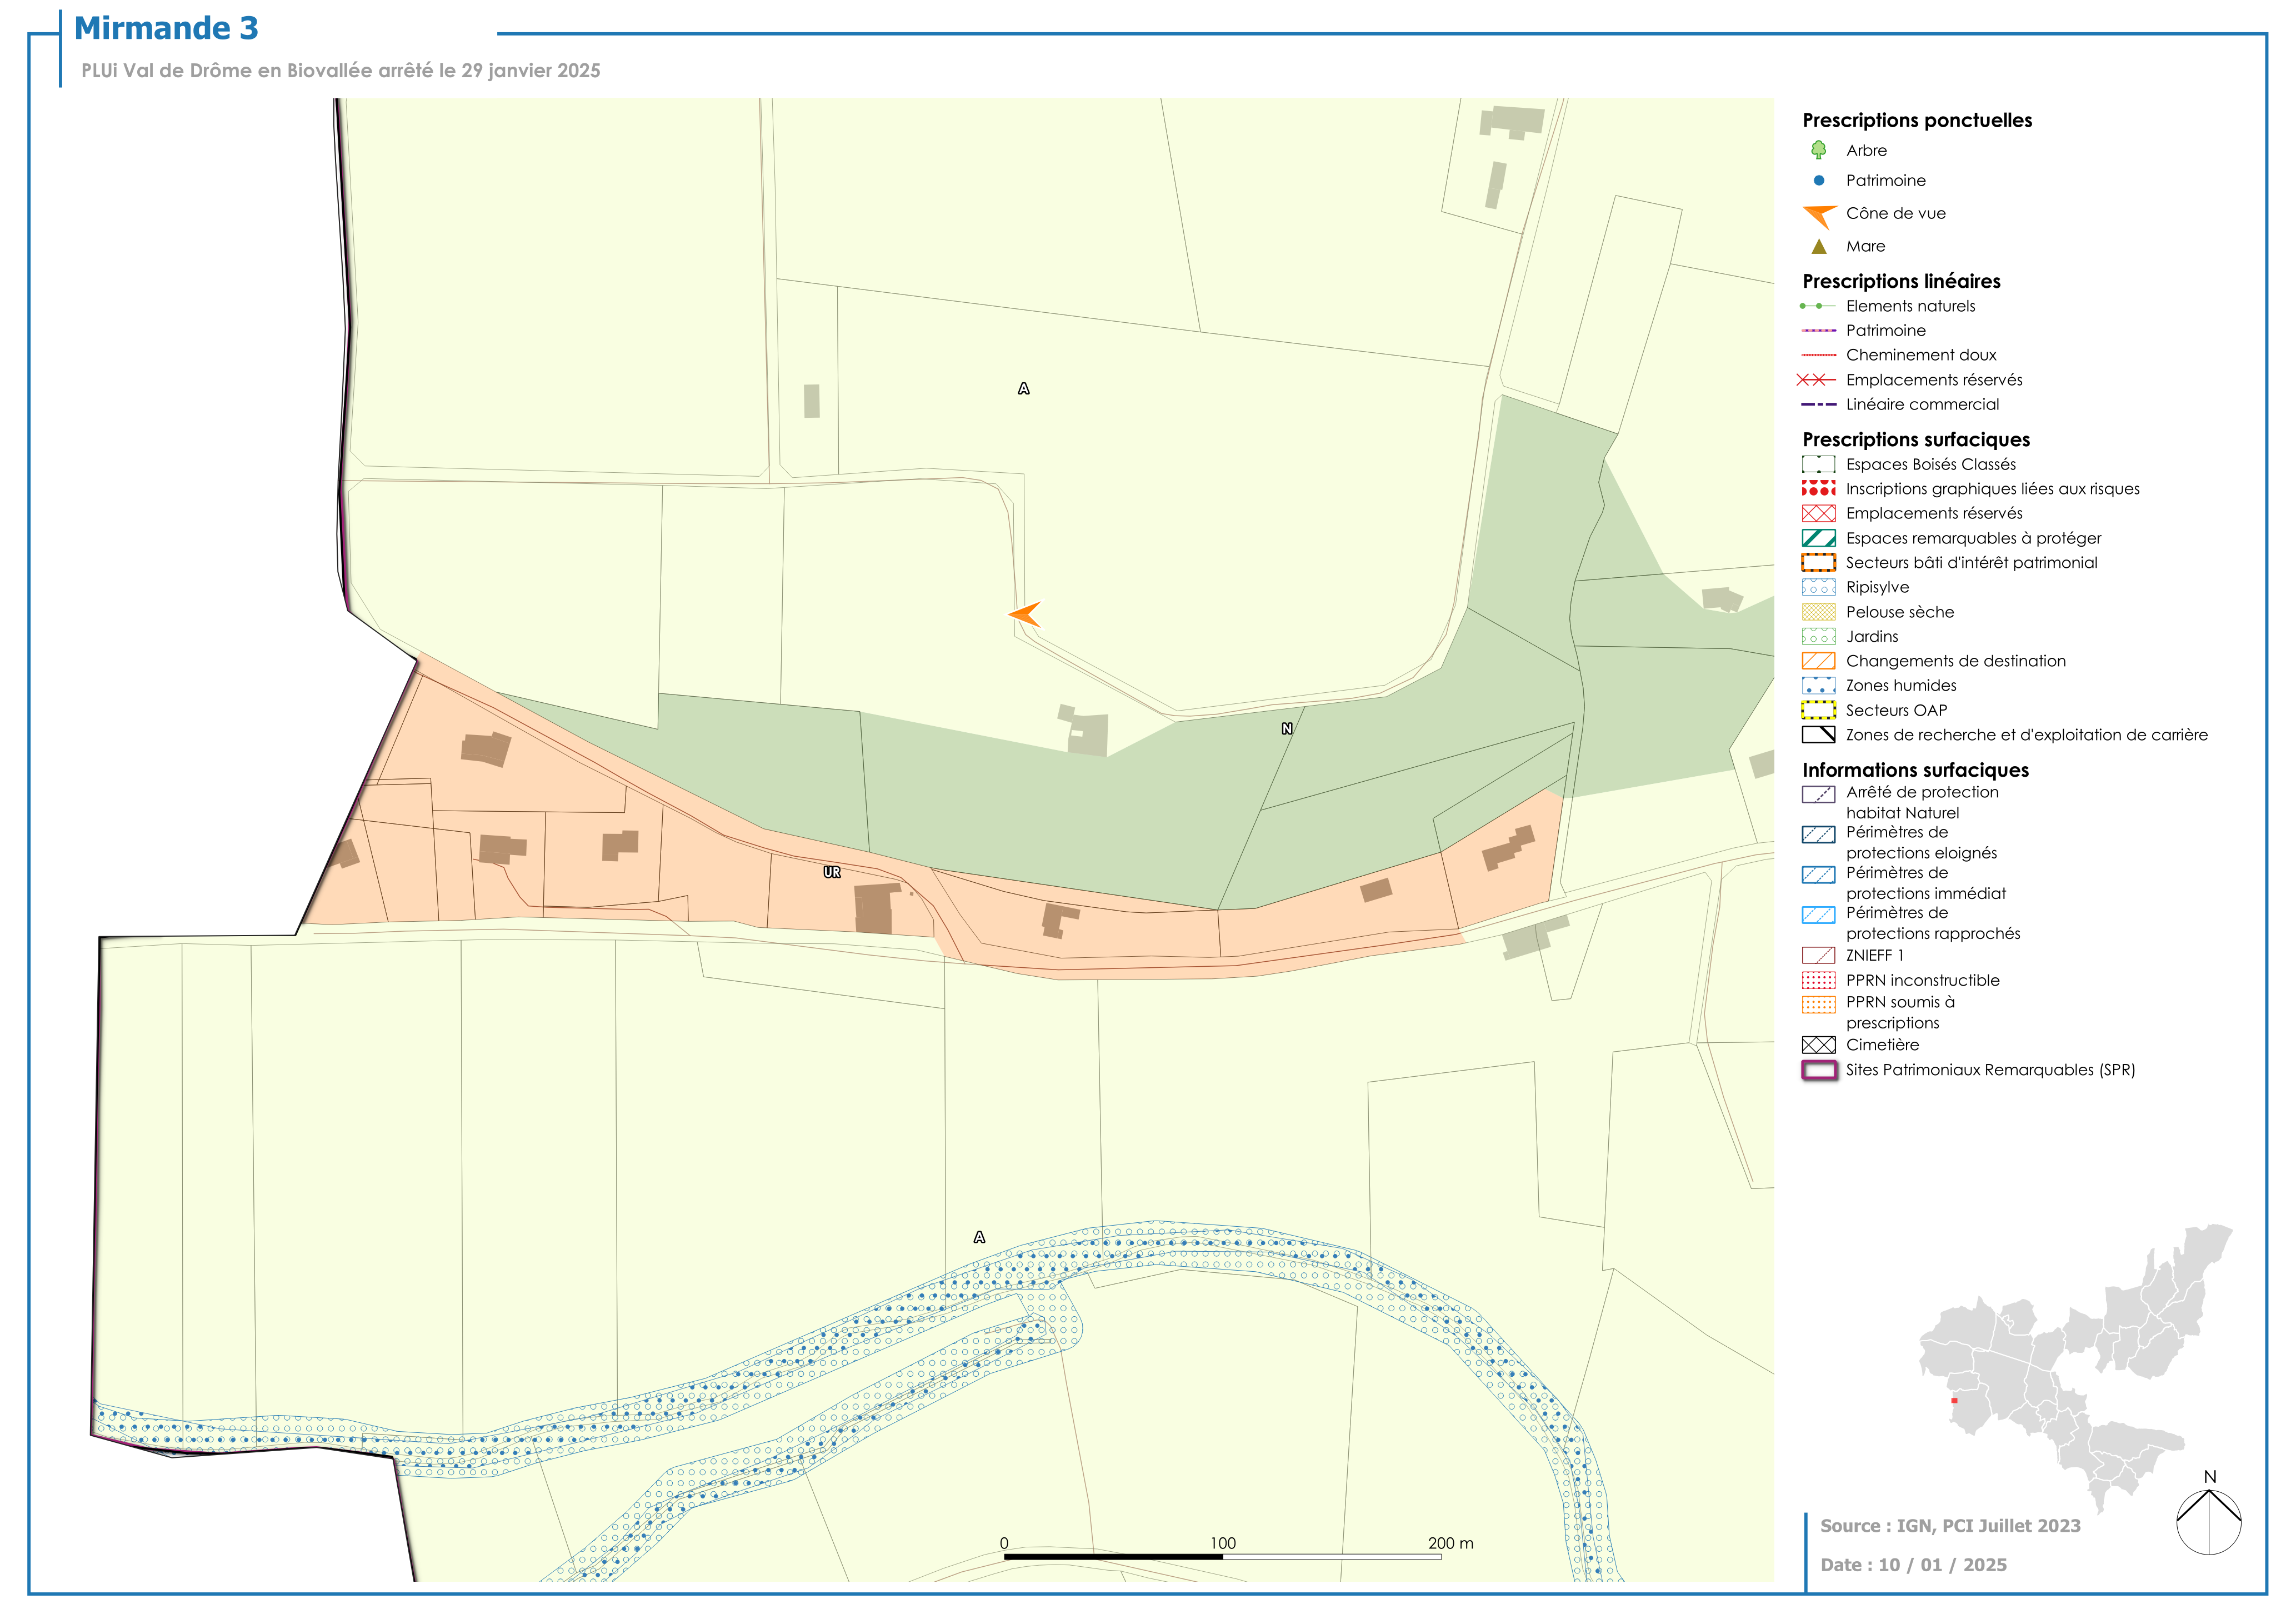The image size is (2296, 1624).
Task: Click the carrière zones legend swatch
Action: coord(1818,735)
